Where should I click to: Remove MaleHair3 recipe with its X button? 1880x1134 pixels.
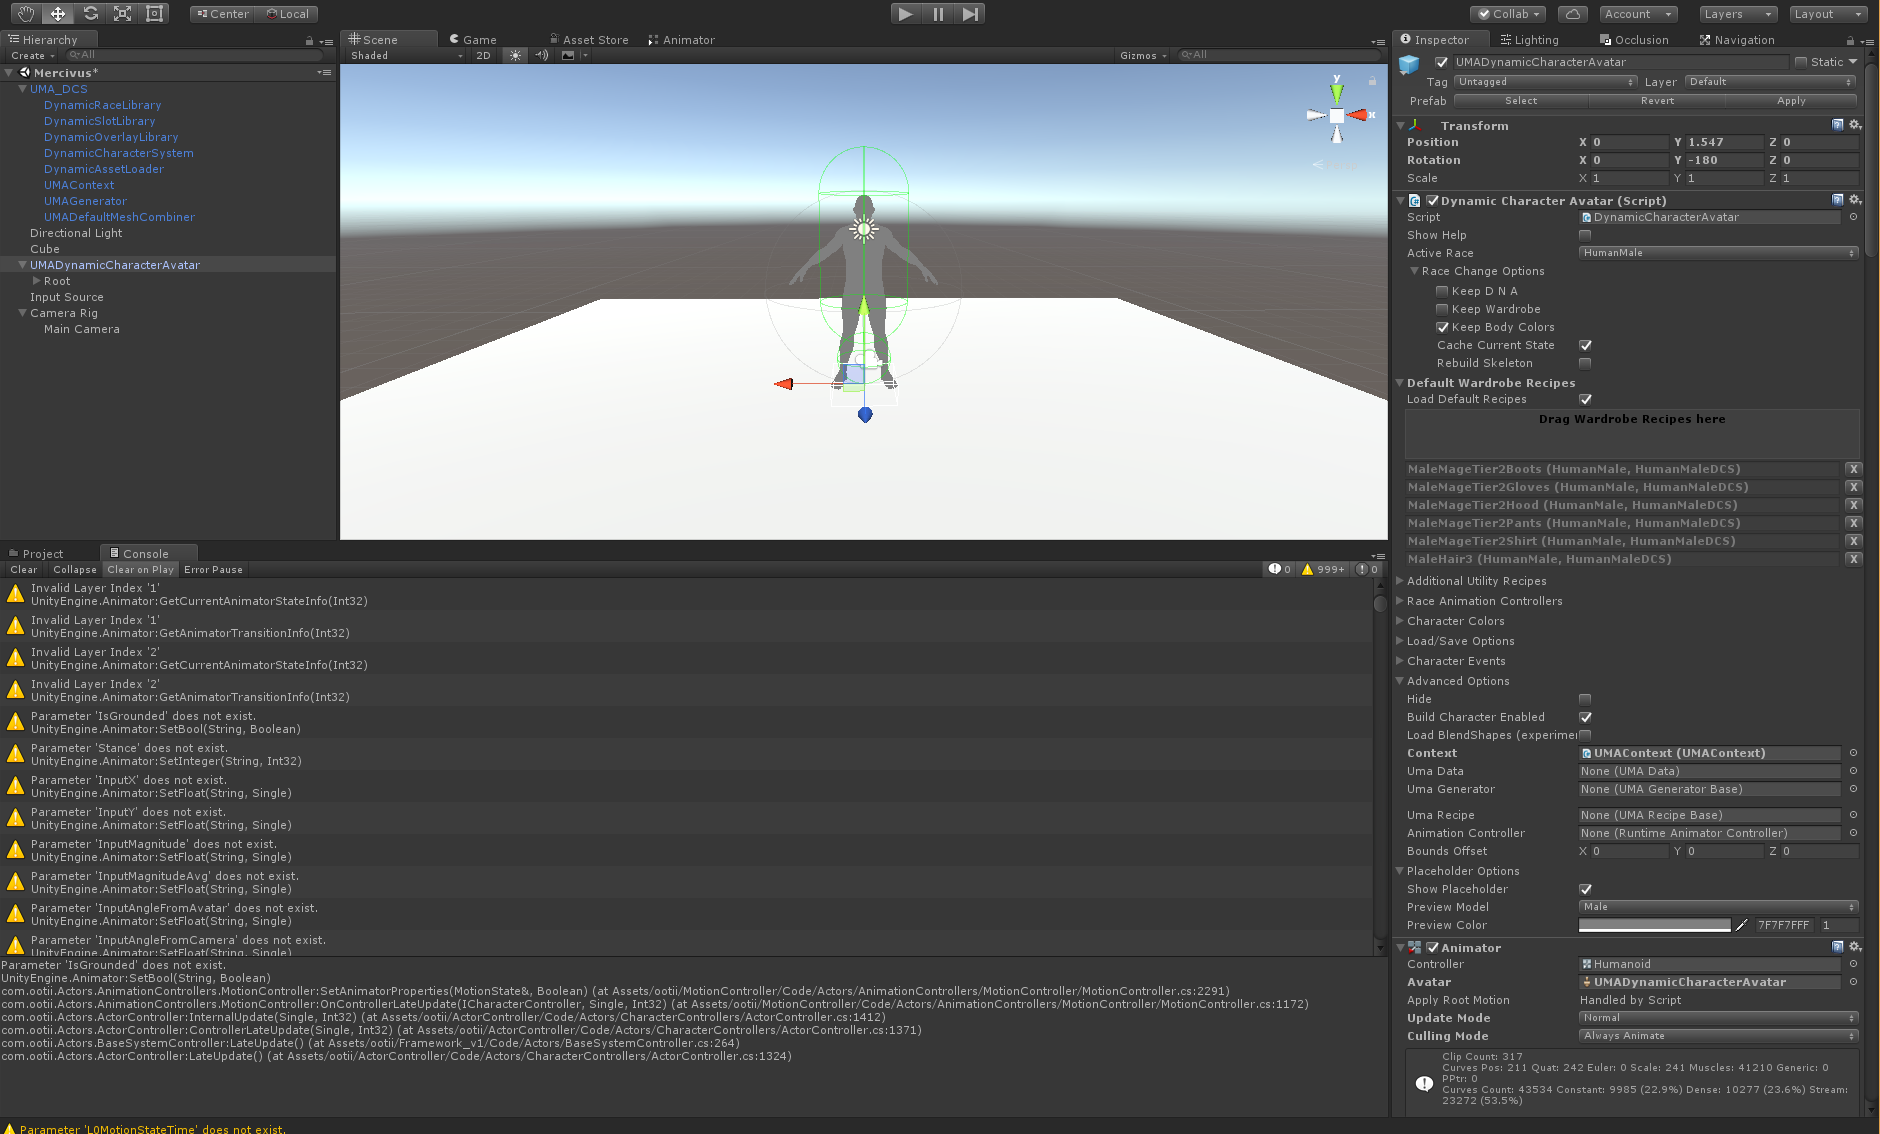click(1853, 558)
